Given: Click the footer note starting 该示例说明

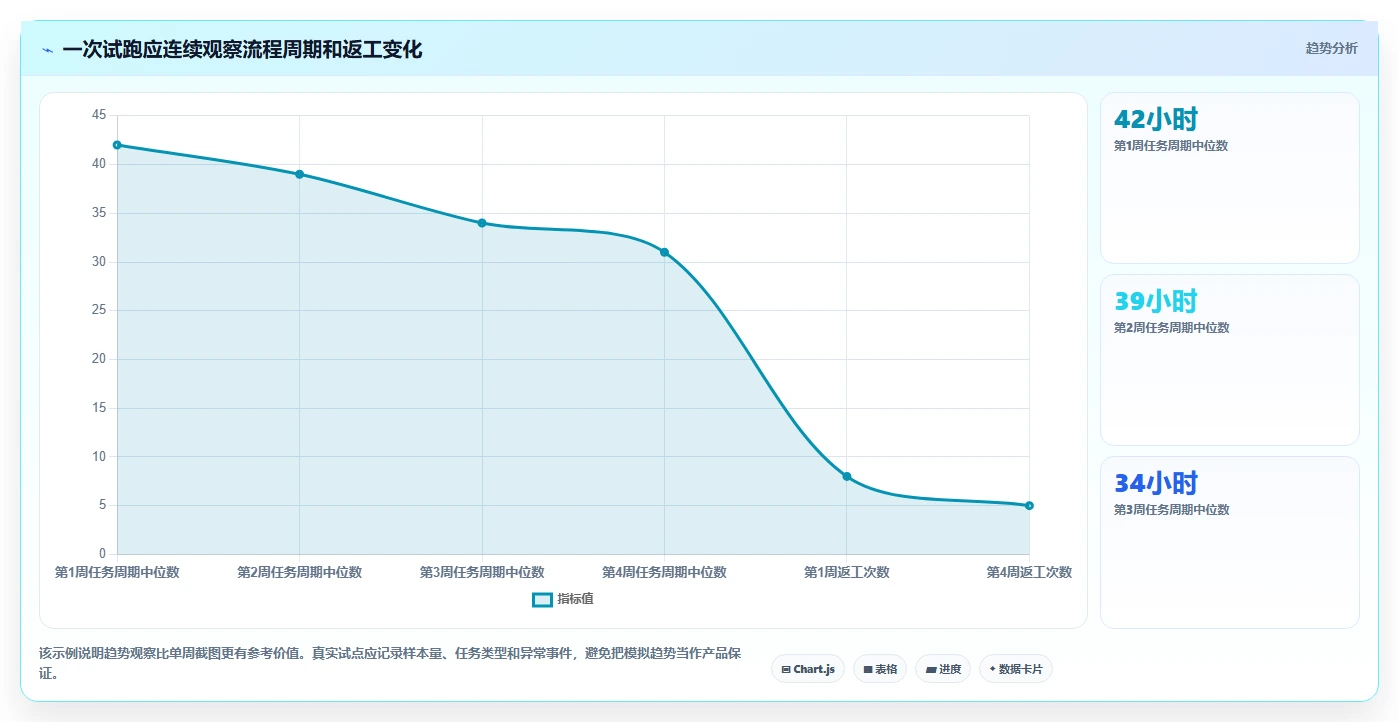Looking at the screenshot, I should click(390, 663).
